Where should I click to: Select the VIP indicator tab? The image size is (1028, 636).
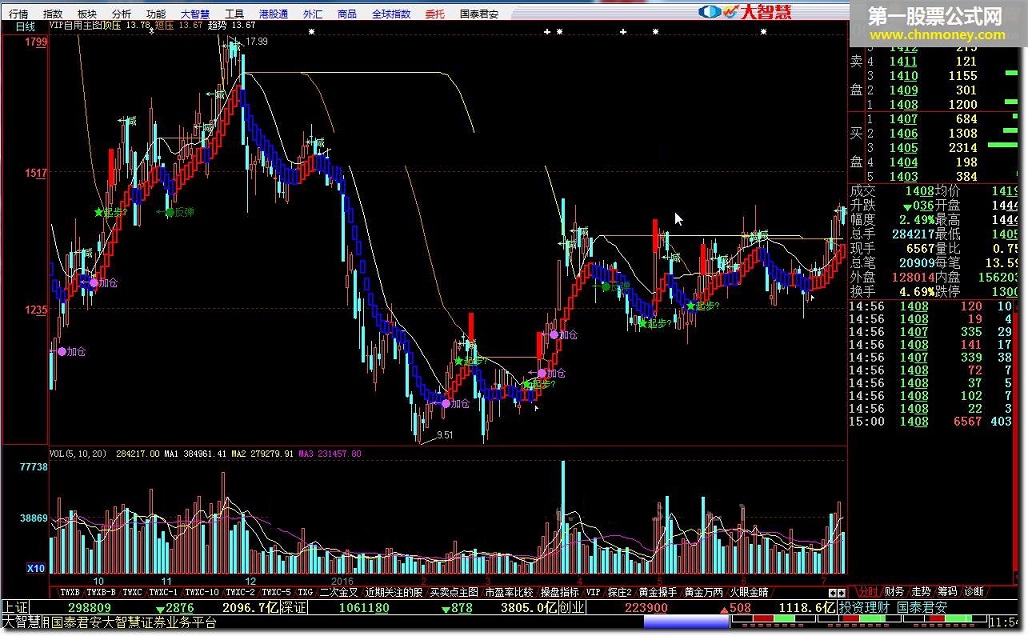click(x=593, y=592)
